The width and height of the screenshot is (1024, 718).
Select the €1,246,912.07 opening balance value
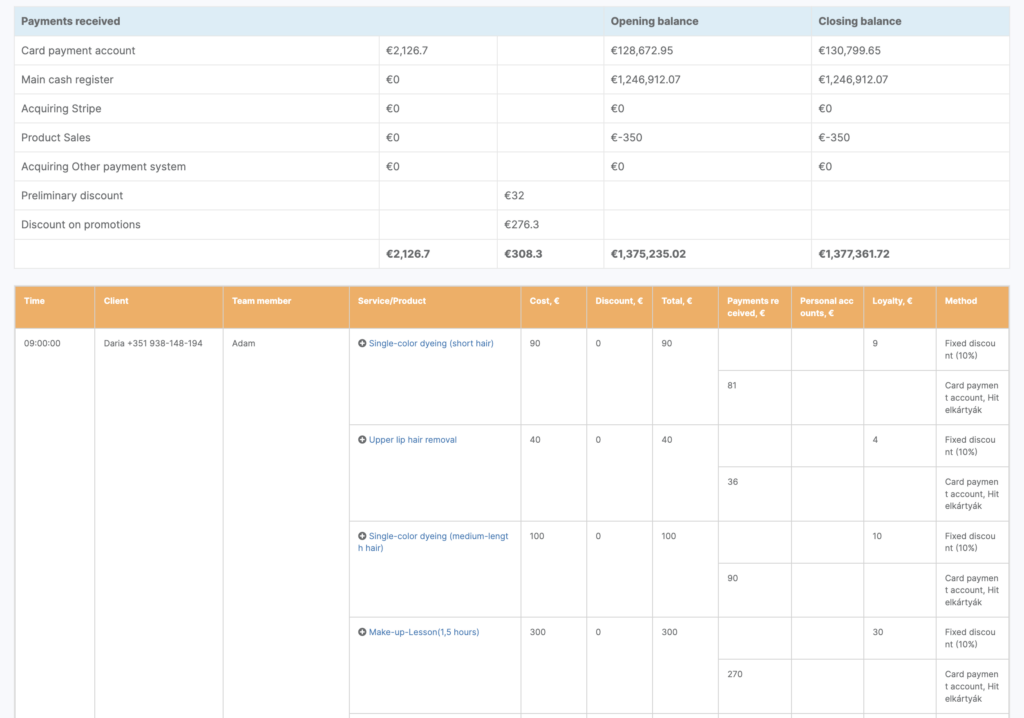645,79
